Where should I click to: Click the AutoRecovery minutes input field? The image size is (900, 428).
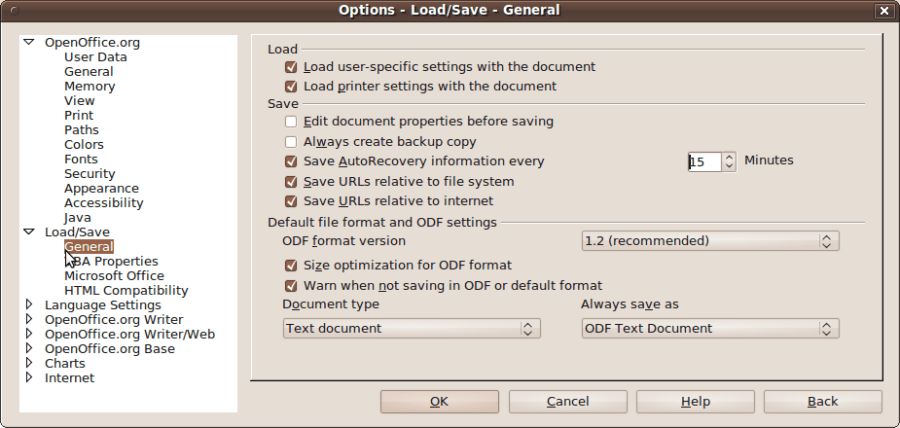[x=704, y=161]
